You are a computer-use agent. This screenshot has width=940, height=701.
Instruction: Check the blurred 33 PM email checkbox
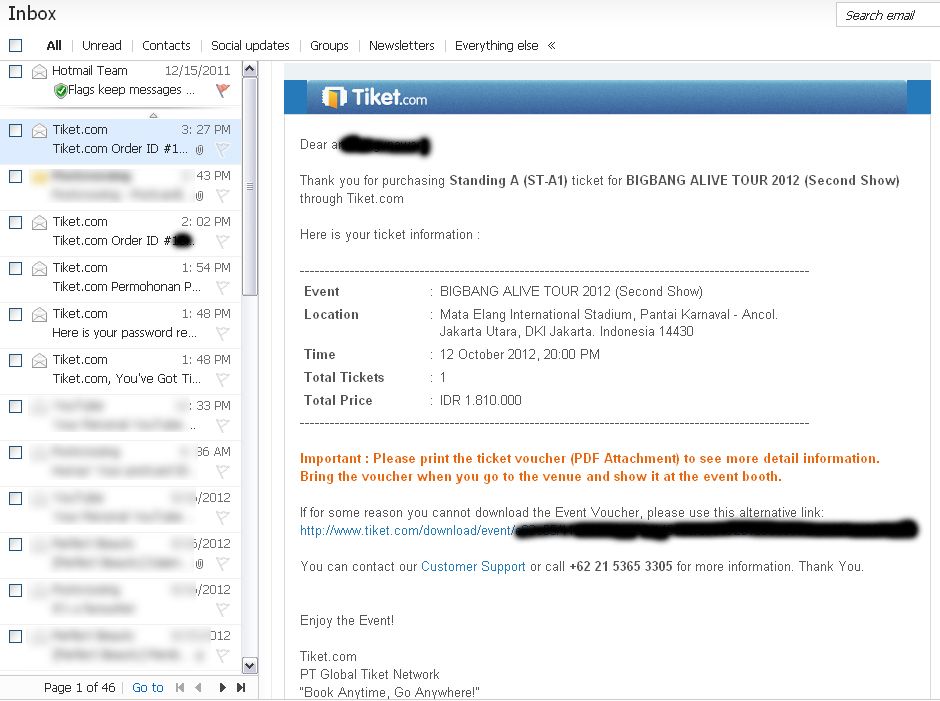(16, 407)
